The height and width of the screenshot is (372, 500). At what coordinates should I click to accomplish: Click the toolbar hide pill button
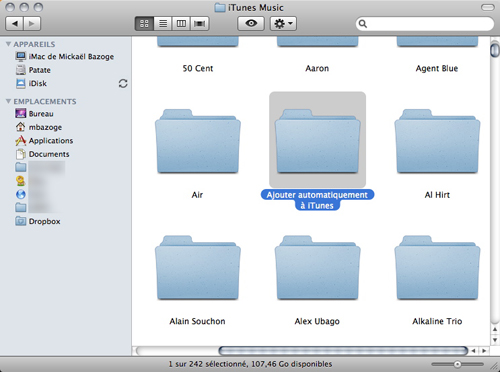point(488,7)
